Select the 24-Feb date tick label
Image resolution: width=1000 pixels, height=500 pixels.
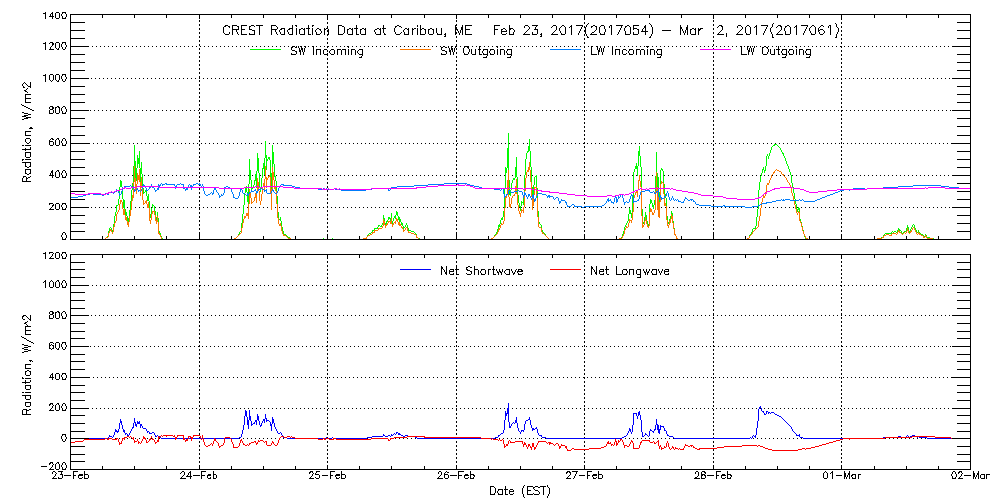point(200,477)
